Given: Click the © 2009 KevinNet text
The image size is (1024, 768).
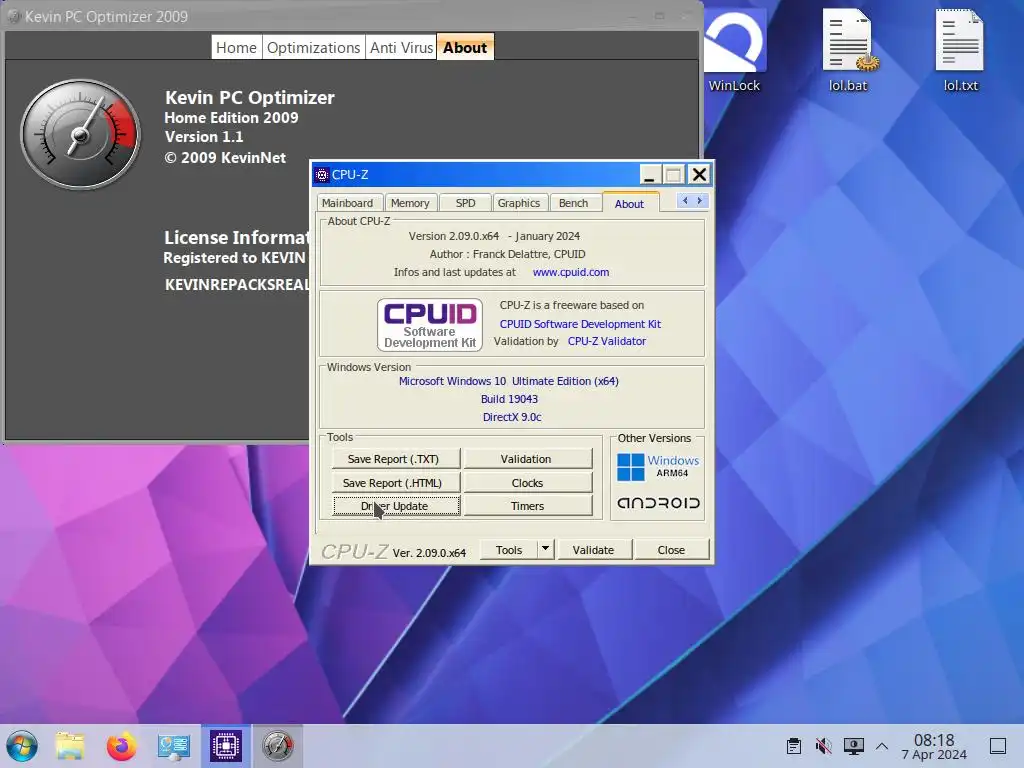Looking at the screenshot, I should click(x=225, y=157).
